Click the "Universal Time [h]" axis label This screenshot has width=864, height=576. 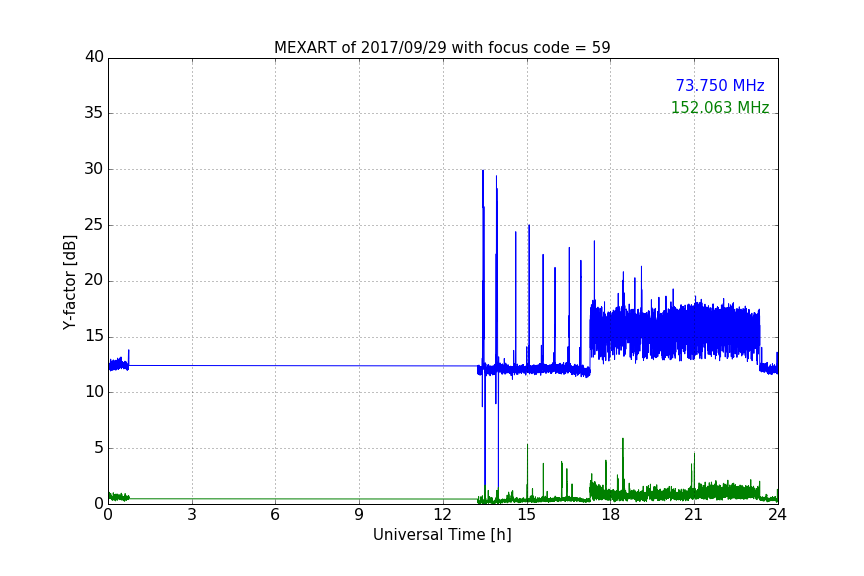pos(442,535)
